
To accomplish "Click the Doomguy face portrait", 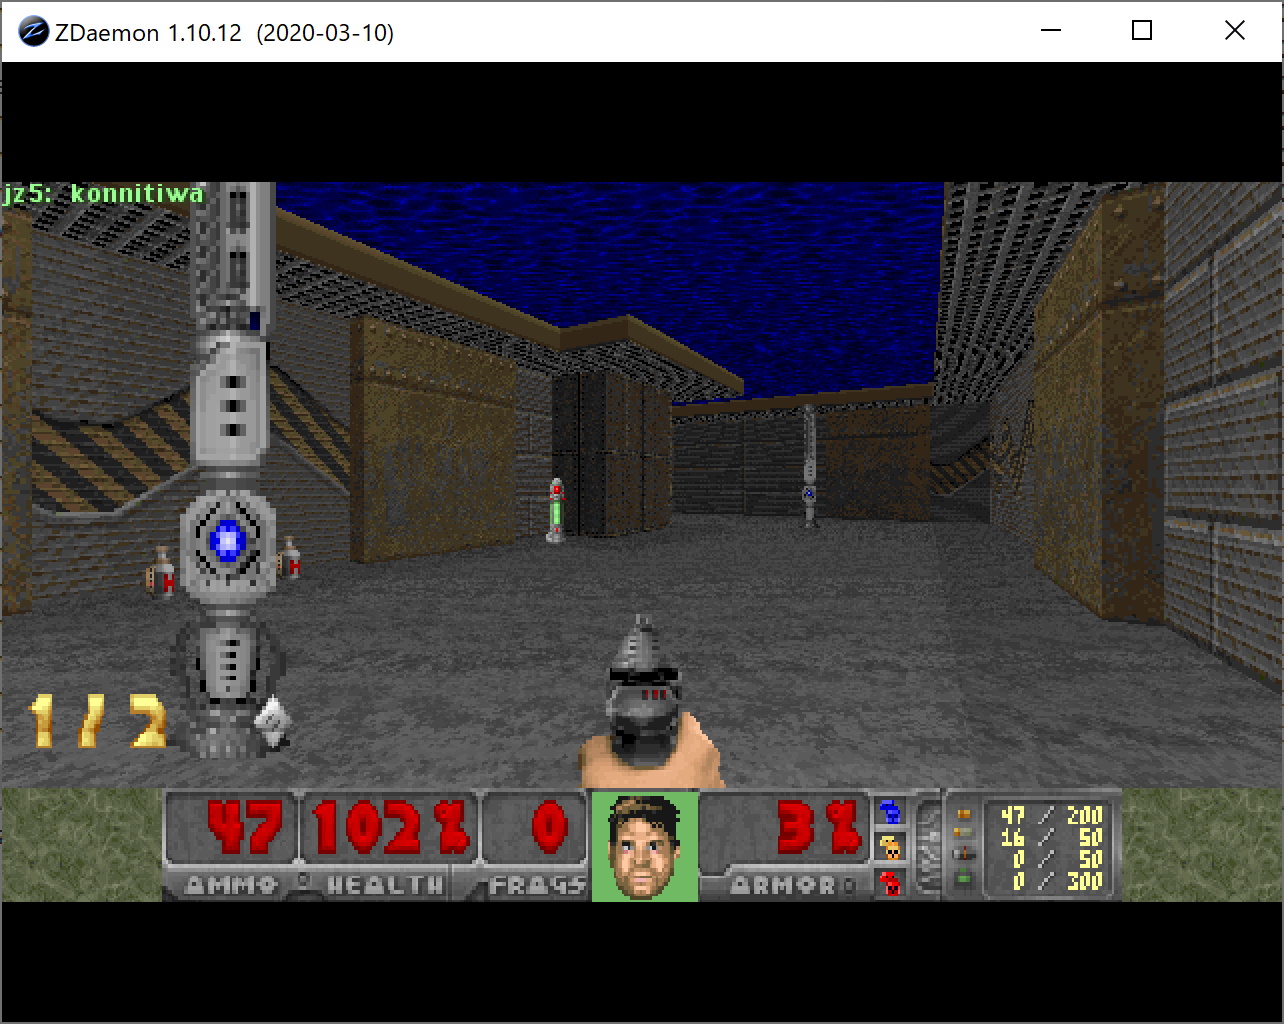I will 644,845.
